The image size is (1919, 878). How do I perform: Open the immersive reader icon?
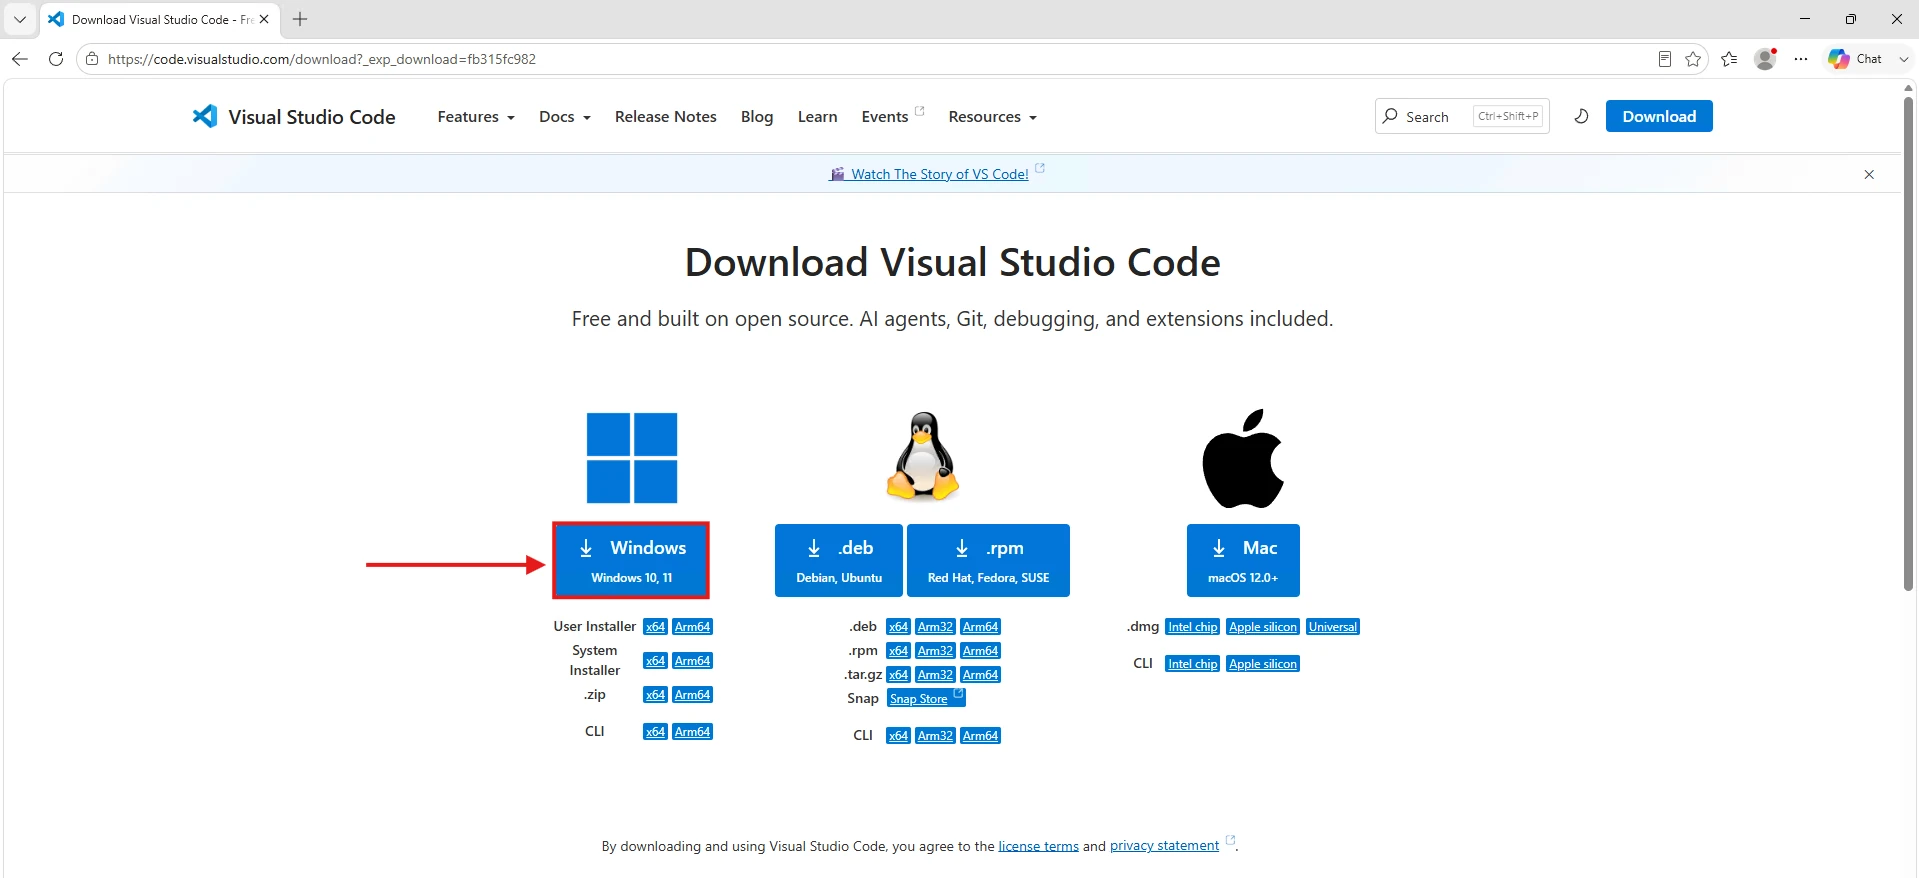tap(1664, 59)
